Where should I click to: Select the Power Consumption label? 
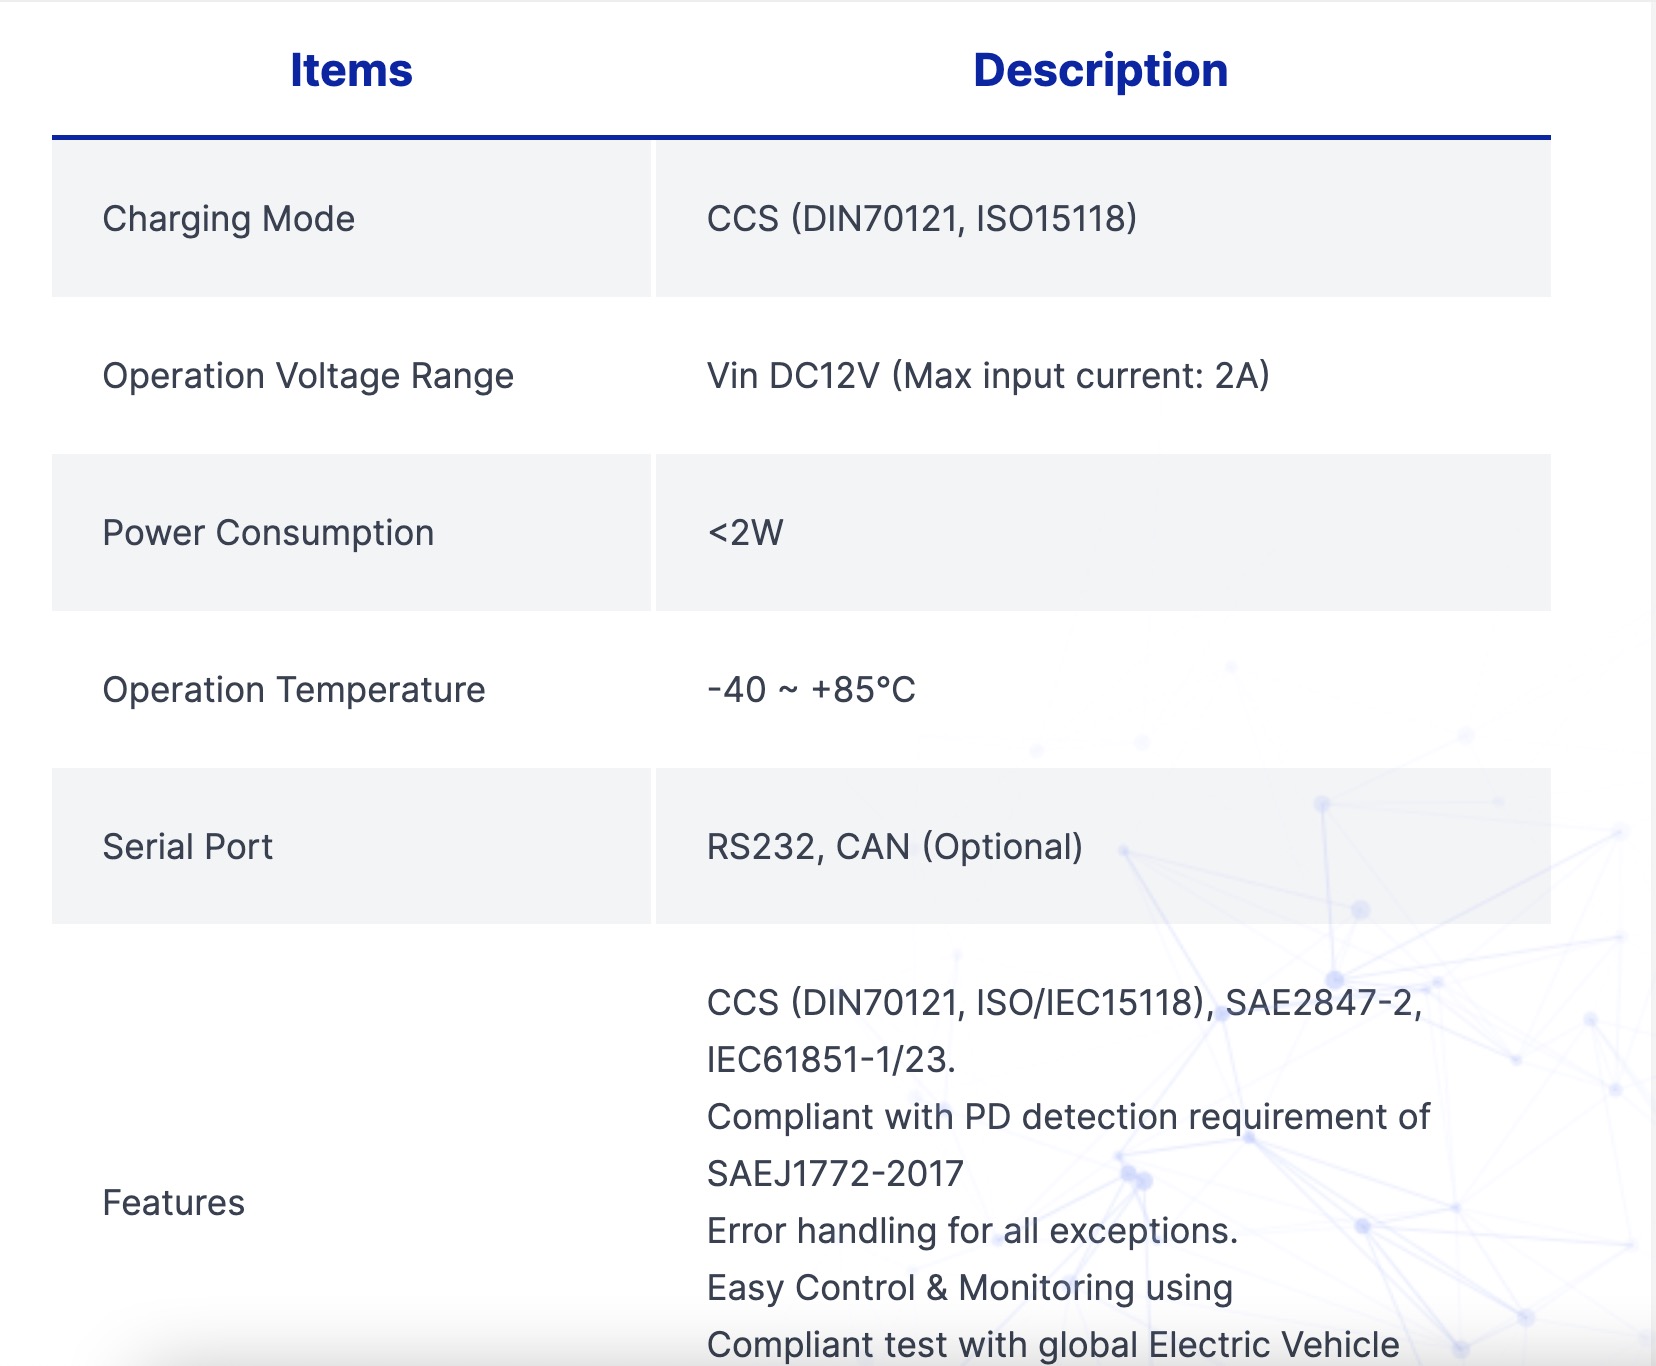268,533
